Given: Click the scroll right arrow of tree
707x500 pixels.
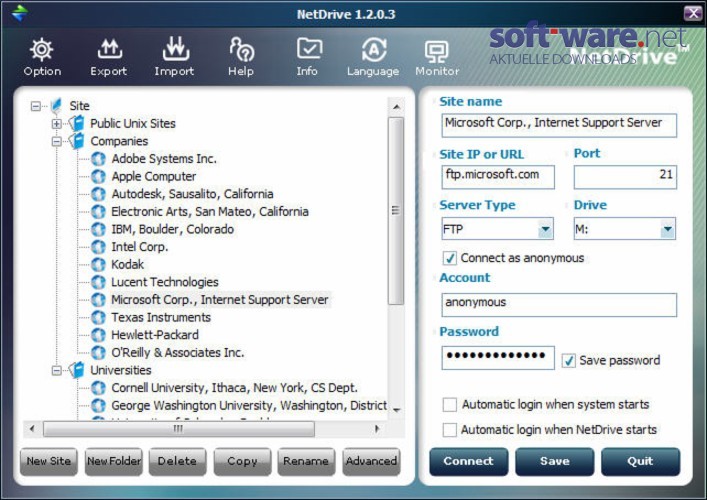Looking at the screenshot, I should pyautogui.click(x=377, y=429).
